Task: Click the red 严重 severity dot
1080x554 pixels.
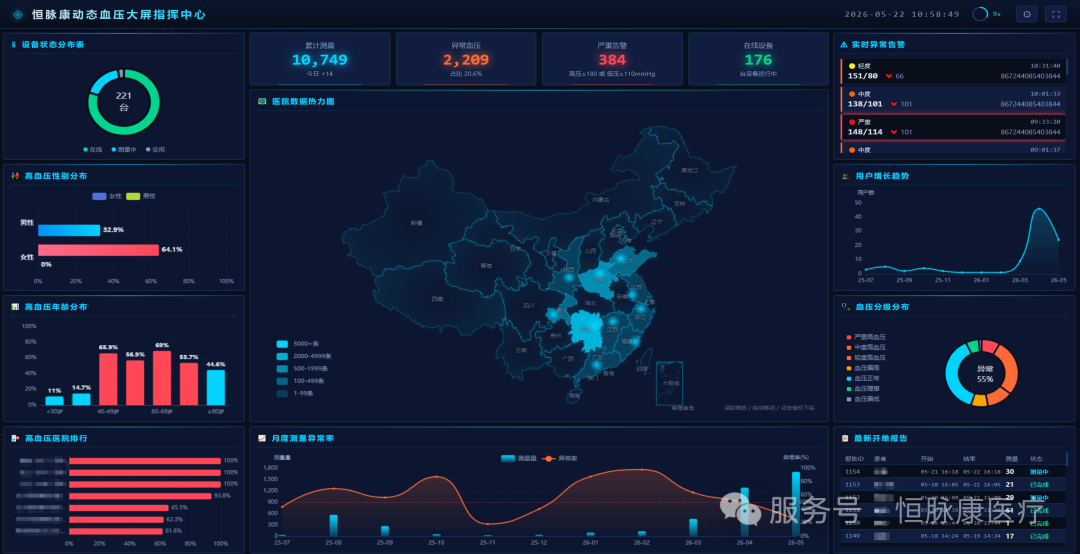Action: coord(852,122)
